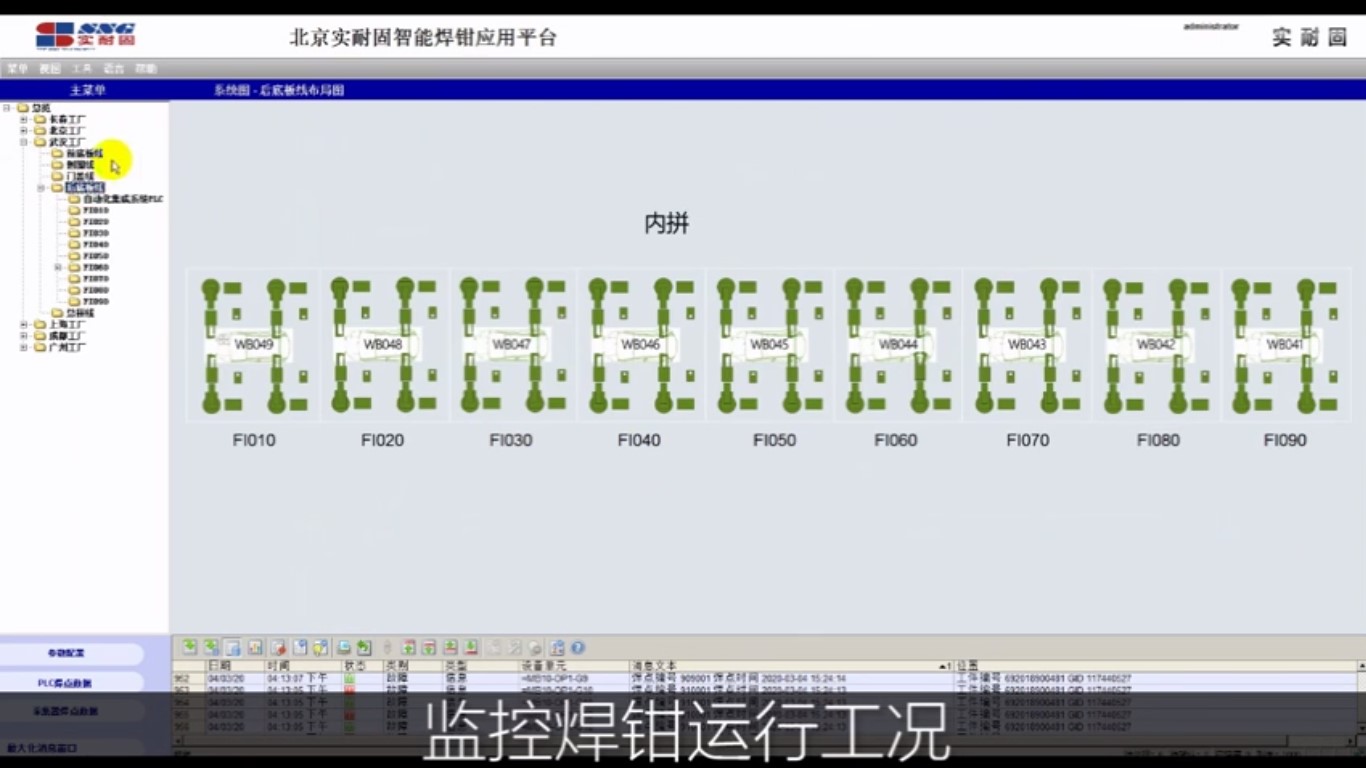Expand the 上海工厂 tree node
The height and width of the screenshot is (768, 1366).
click(24, 325)
